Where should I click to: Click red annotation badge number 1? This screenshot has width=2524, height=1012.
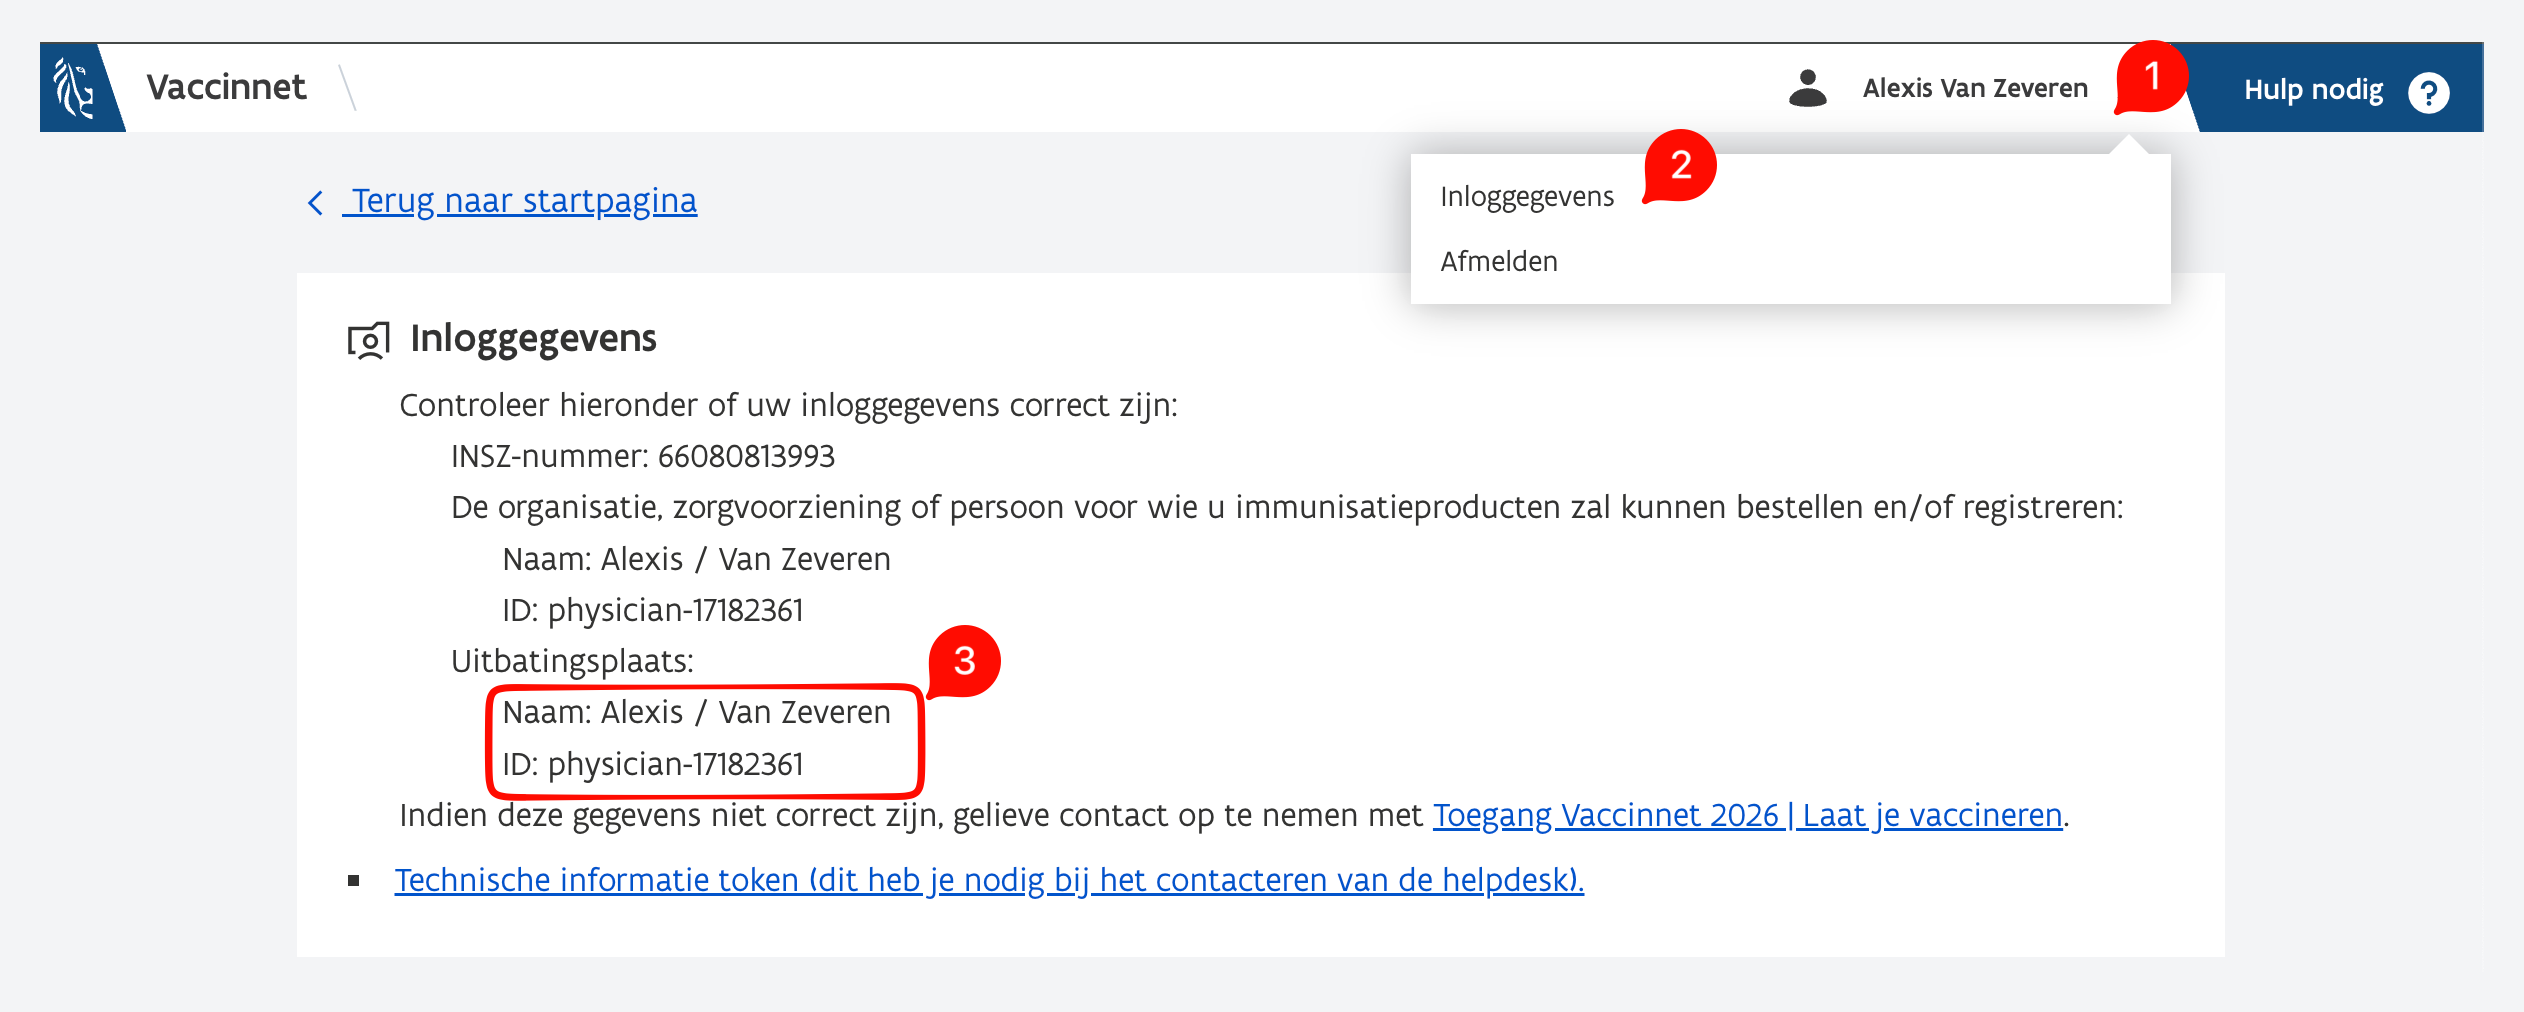click(x=2151, y=78)
